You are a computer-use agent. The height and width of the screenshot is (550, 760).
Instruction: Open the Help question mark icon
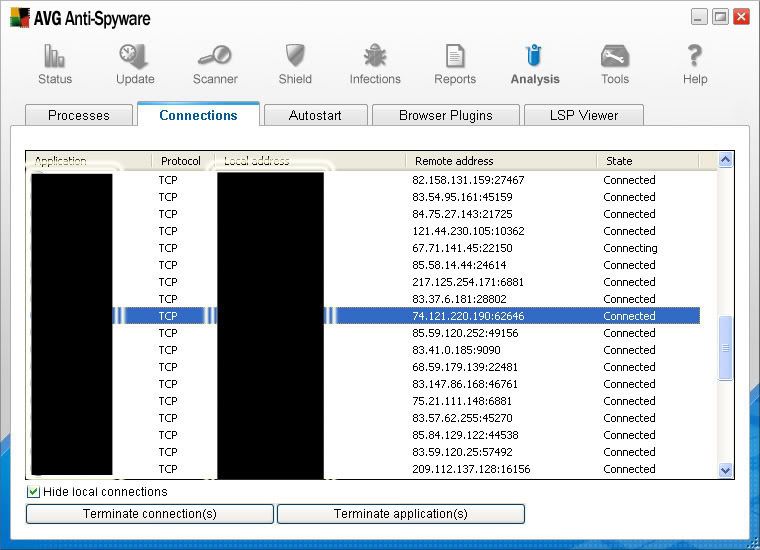click(x=695, y=55)
